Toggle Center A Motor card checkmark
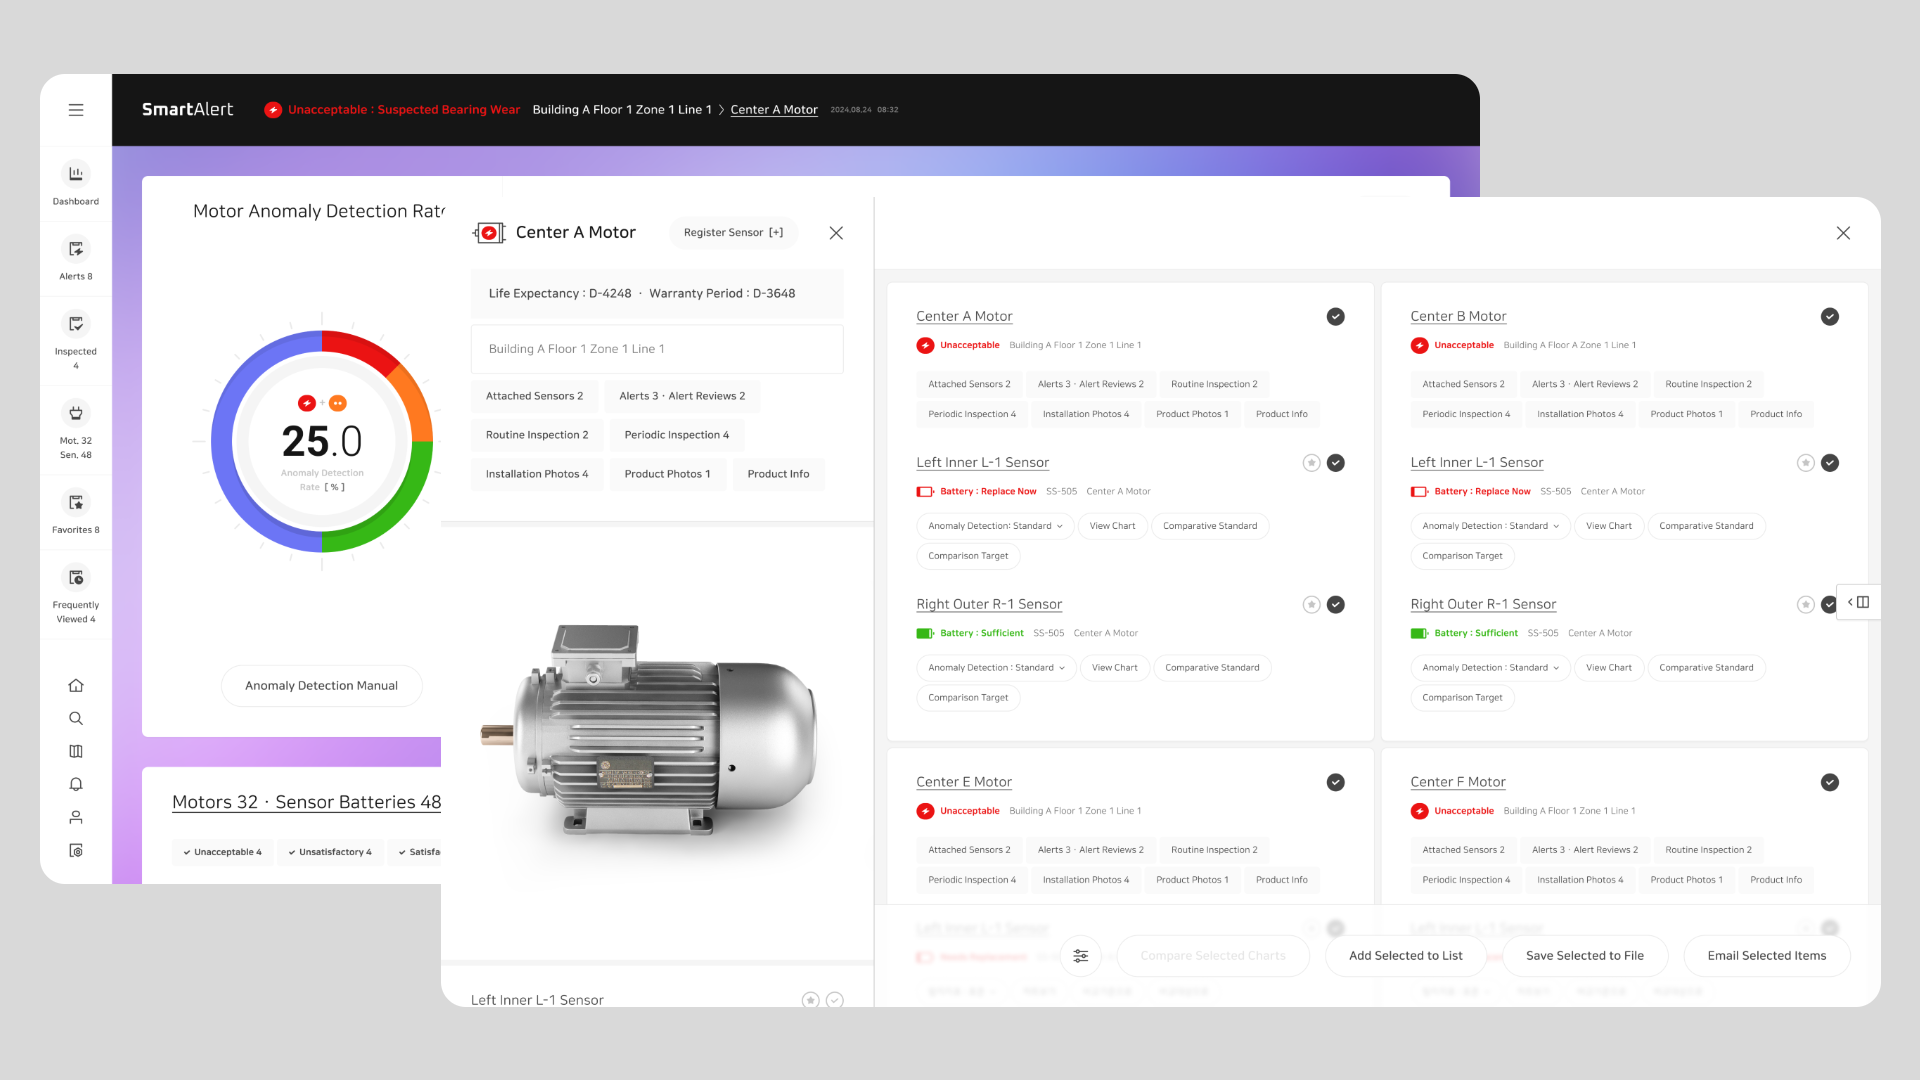Viewport: 1920px width, 1080px height. (1335, 317)
